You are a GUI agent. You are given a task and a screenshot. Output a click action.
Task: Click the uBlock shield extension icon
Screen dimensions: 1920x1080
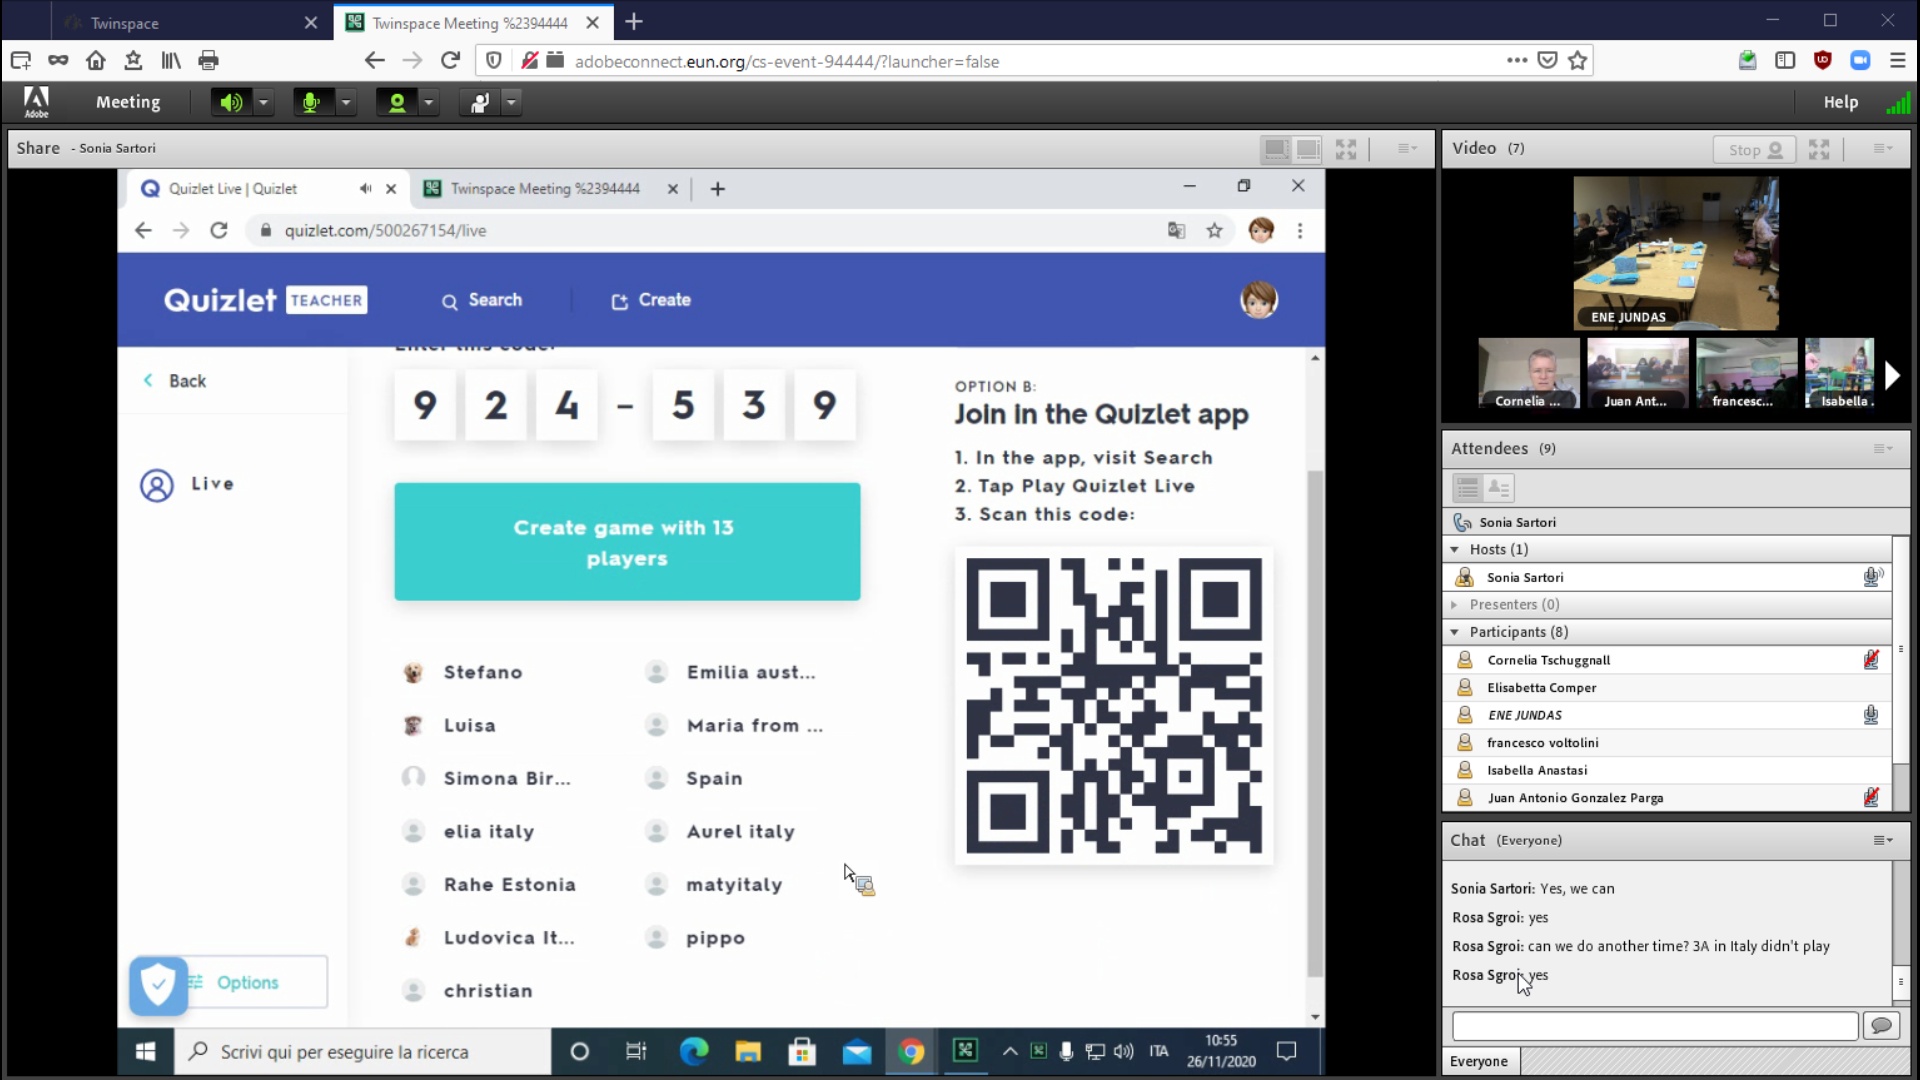[x=1822, y=61]
